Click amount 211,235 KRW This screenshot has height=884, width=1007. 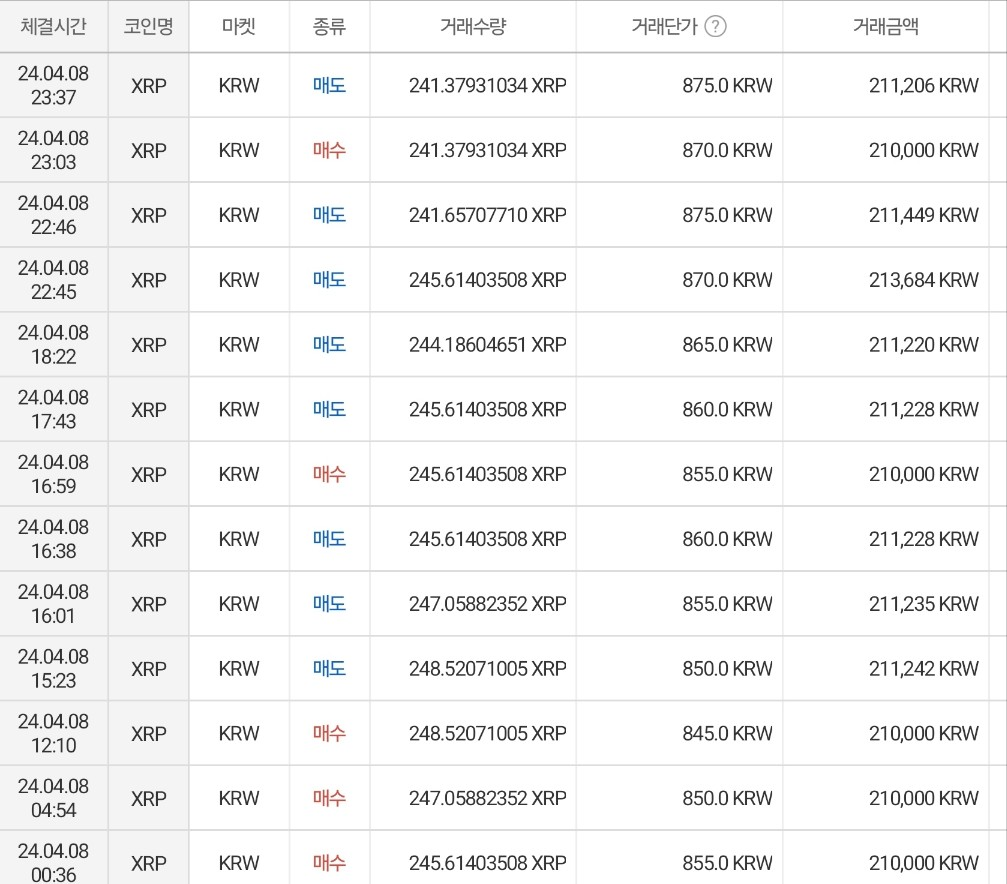coord(924,604)
